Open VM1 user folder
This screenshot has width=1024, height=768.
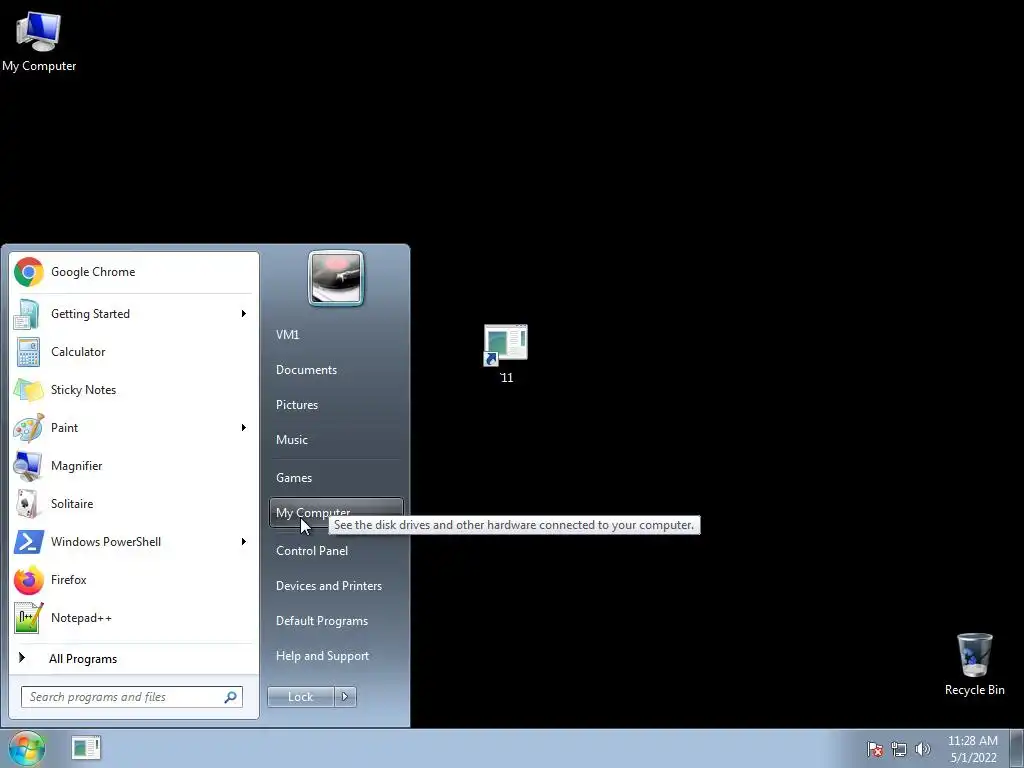(x=336, y=335)
